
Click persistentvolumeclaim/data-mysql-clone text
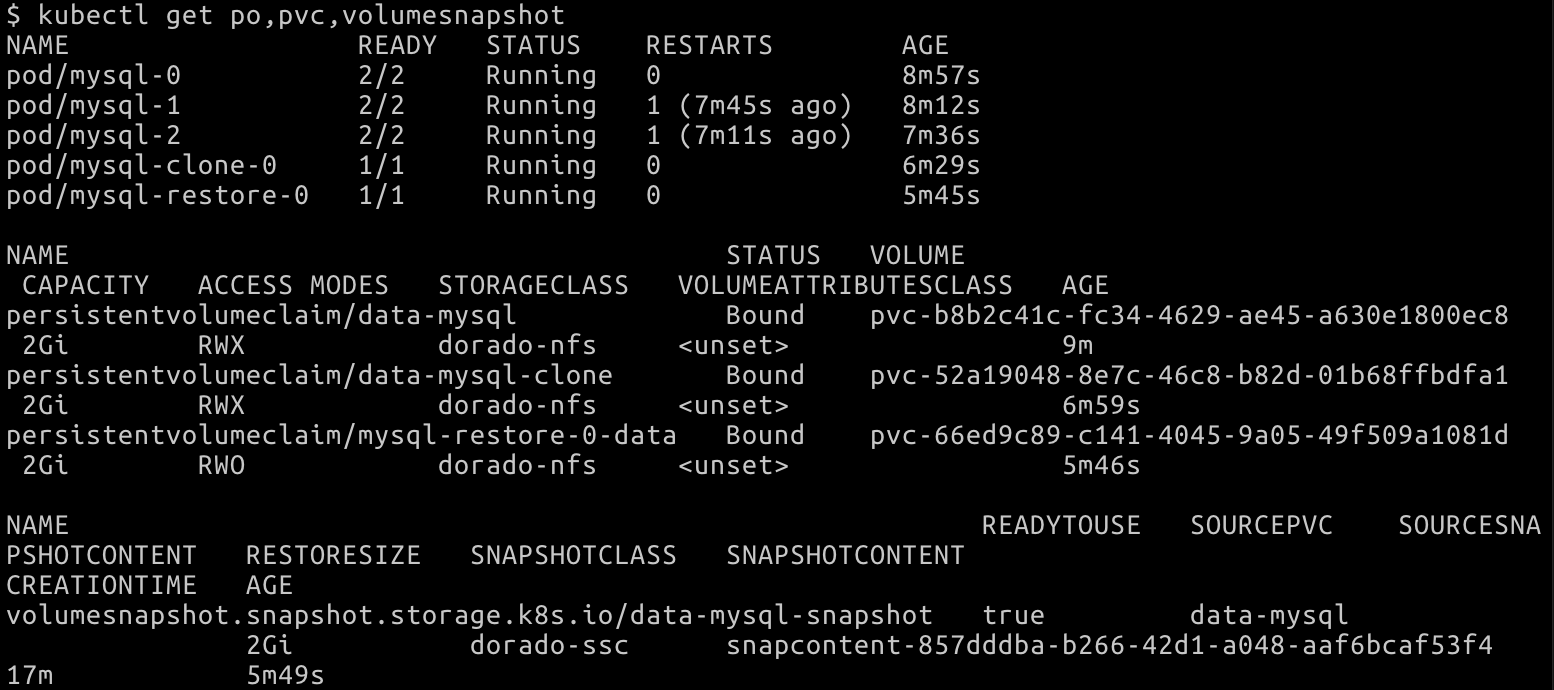point(309,375)
